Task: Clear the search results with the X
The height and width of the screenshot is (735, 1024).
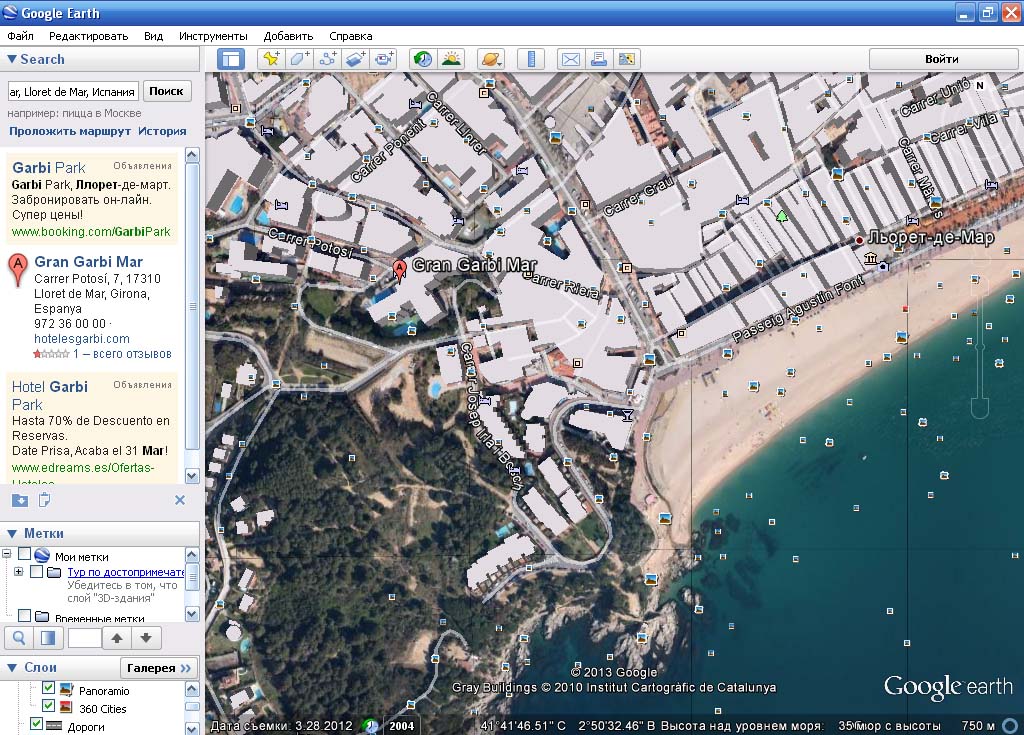Action: click(x=180, y=500)
